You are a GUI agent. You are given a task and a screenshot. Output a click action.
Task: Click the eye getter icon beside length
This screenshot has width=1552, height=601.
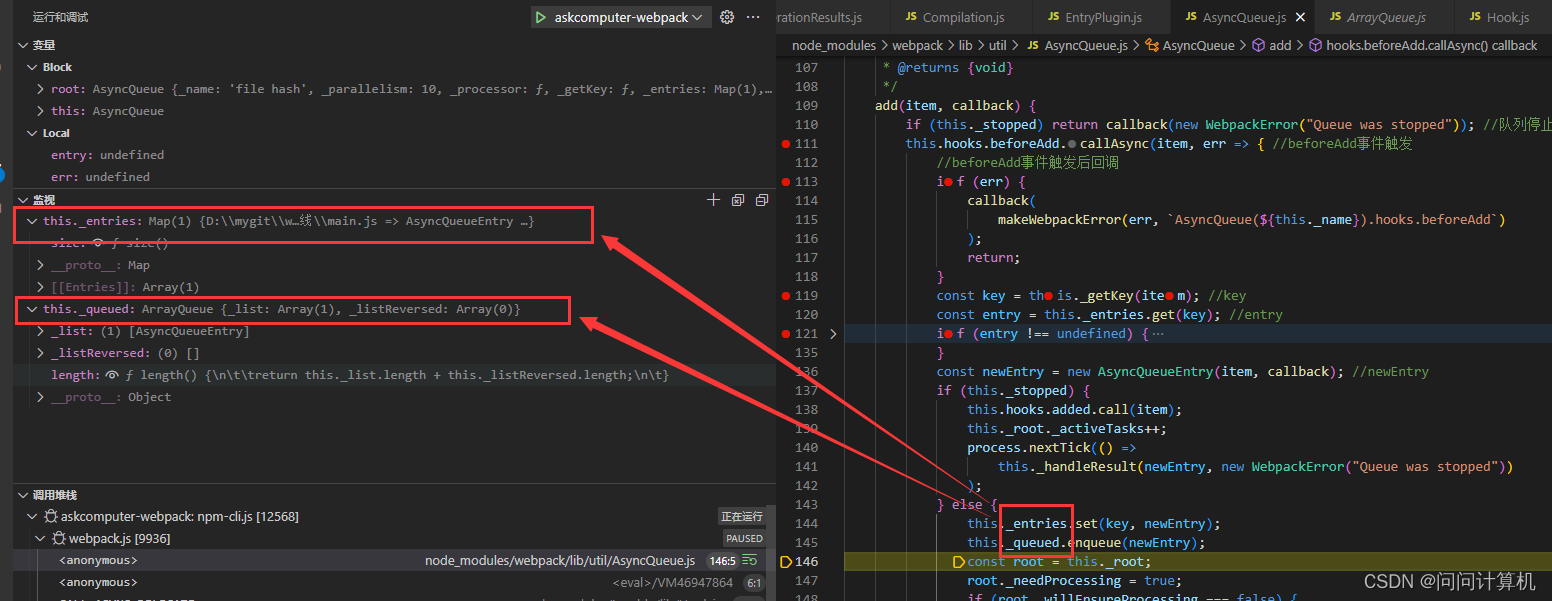pyautogui.click(x=113, y=375)
